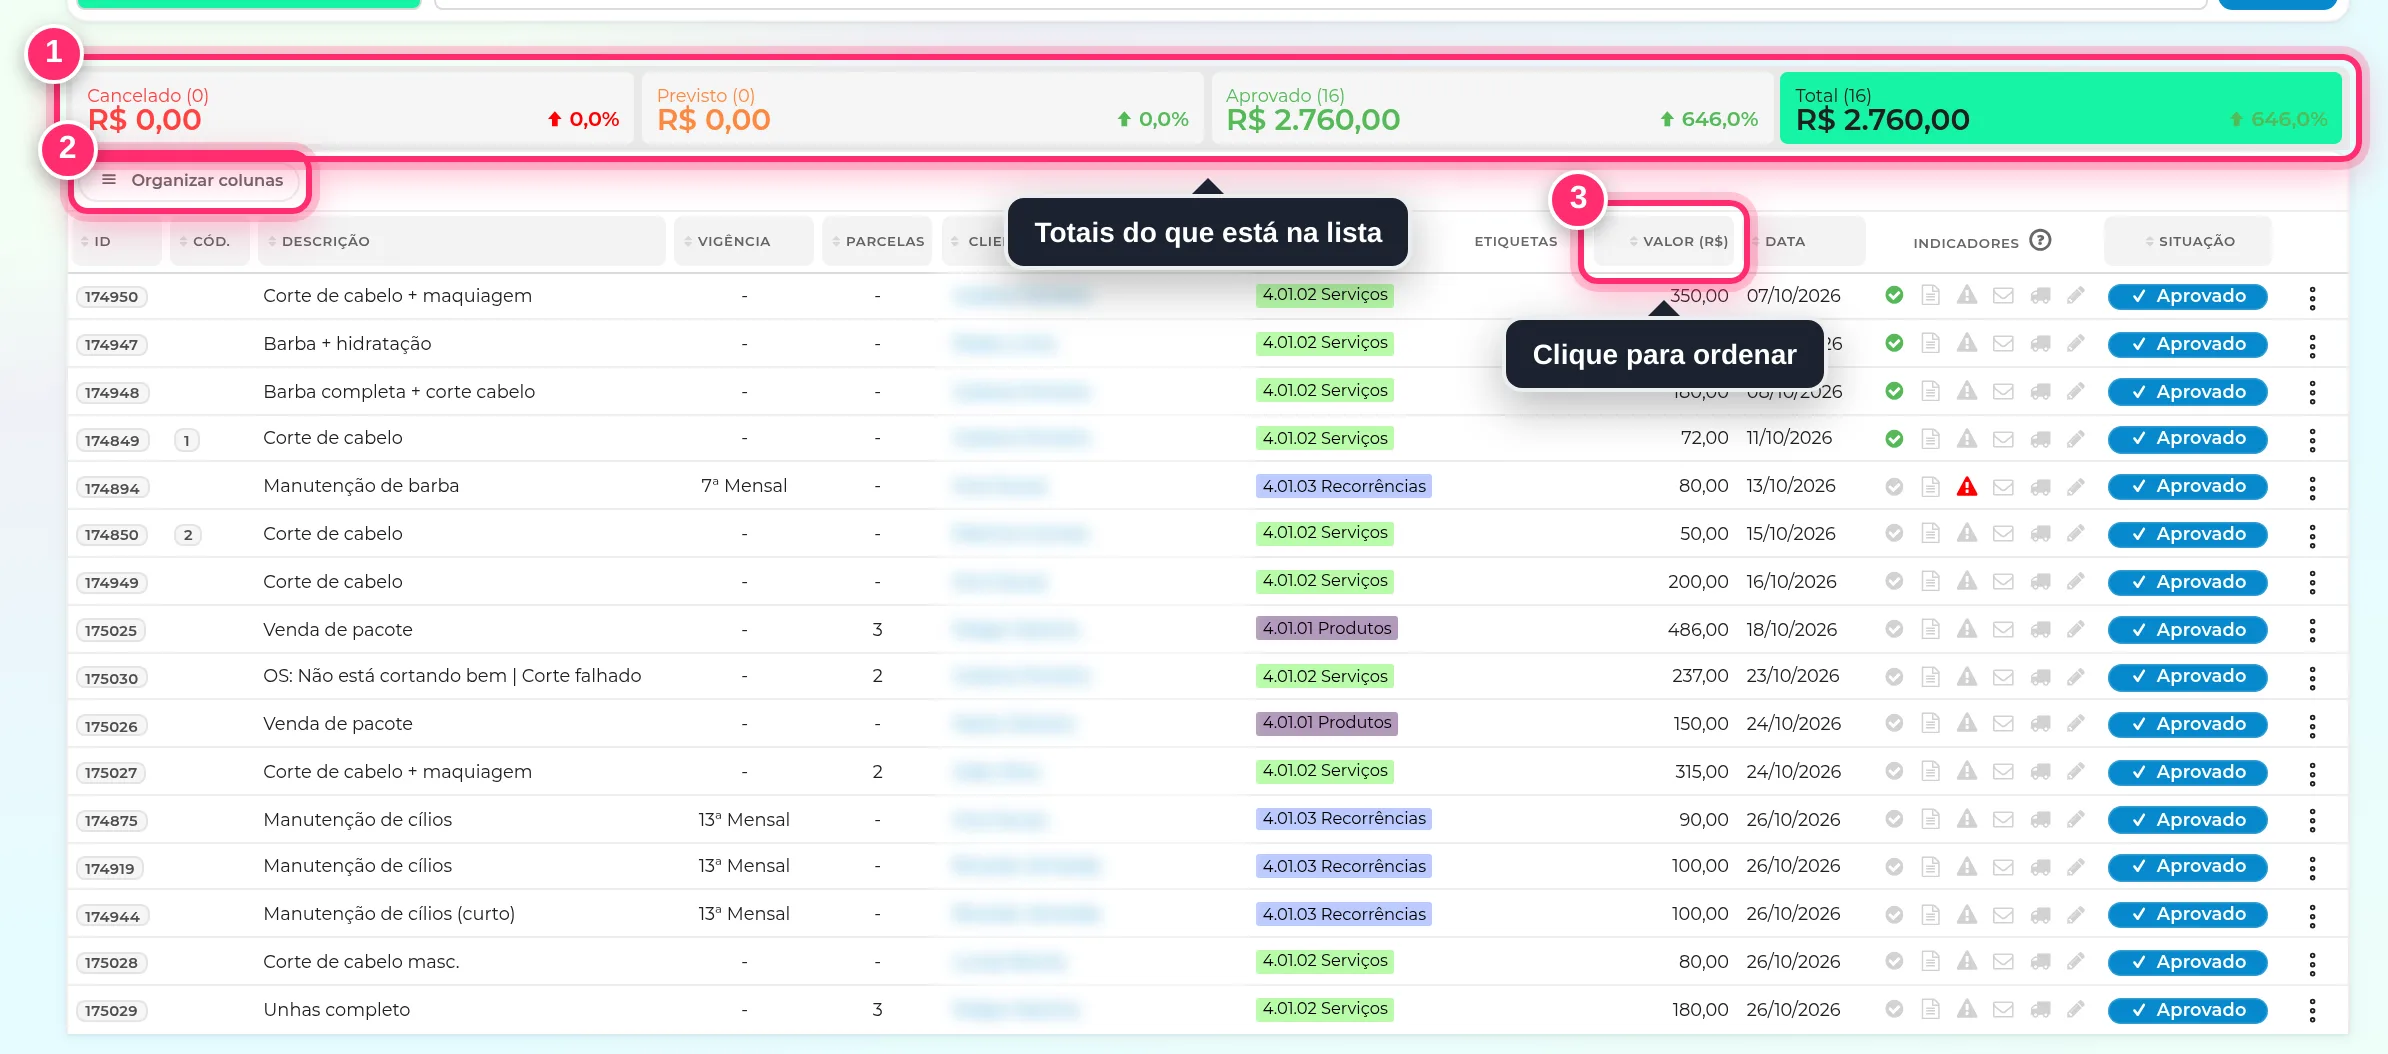Sort by the SITUAÇÃO column header

click(x=2187, y=241)
